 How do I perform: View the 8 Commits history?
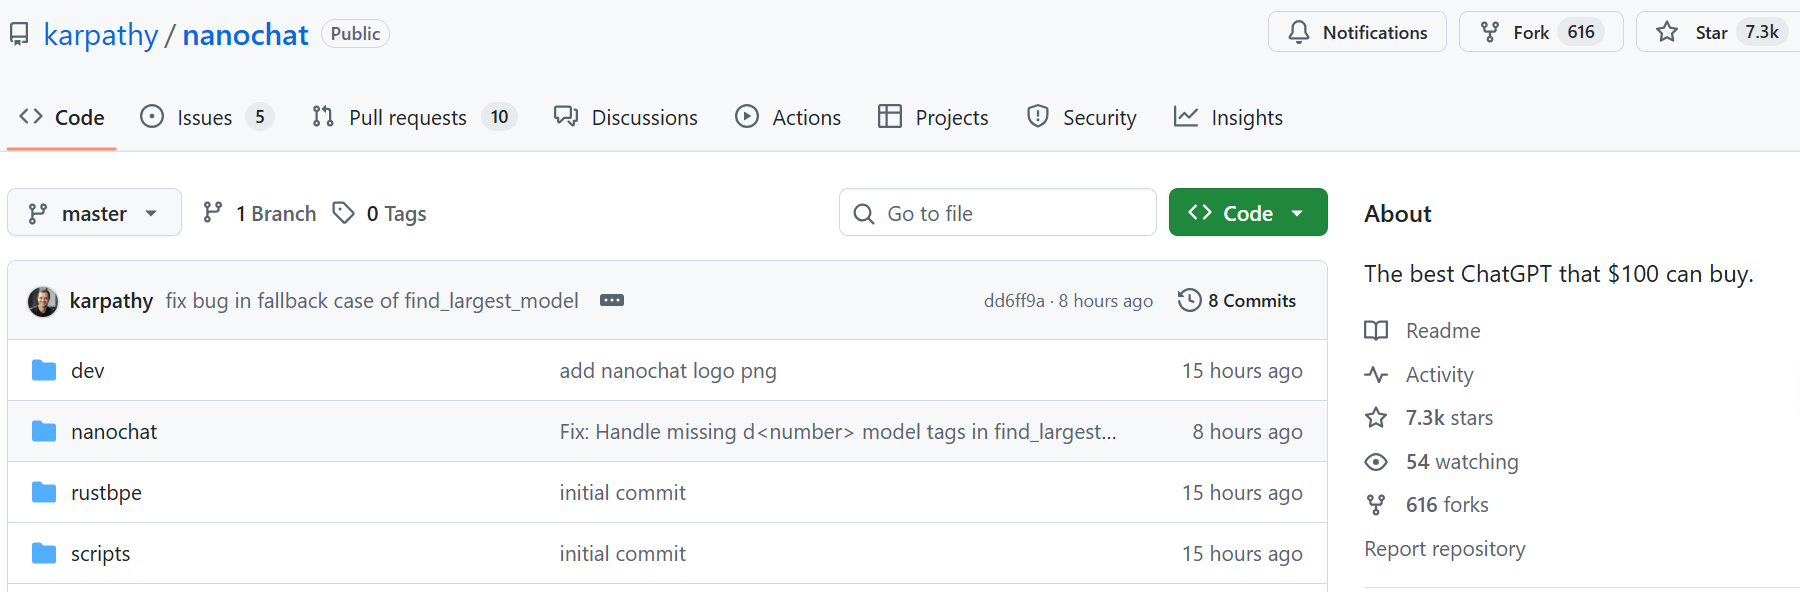pyautogui.click(x=1237, y=301)
